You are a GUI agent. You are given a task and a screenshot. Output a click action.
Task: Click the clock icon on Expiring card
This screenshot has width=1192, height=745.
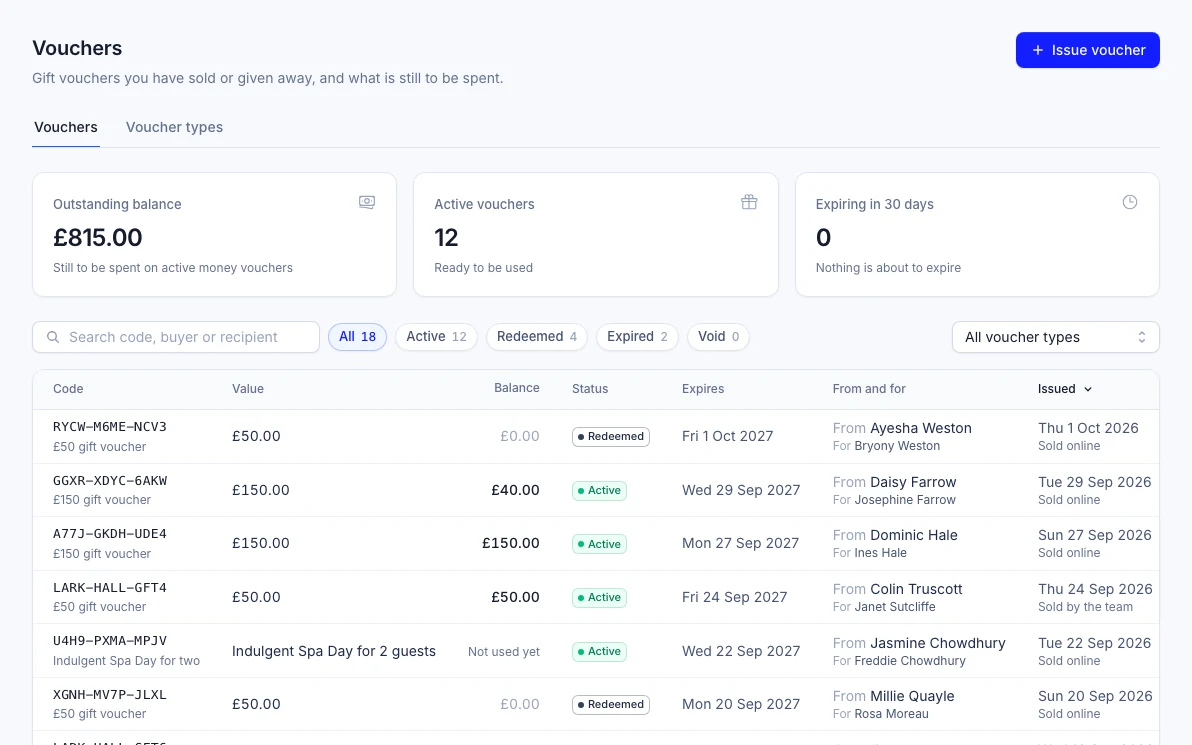point(1130,202)
